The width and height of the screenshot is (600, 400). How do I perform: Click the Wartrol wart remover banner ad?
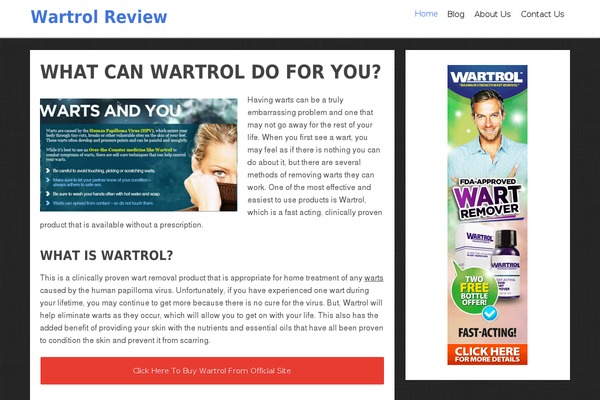point(488,215)
